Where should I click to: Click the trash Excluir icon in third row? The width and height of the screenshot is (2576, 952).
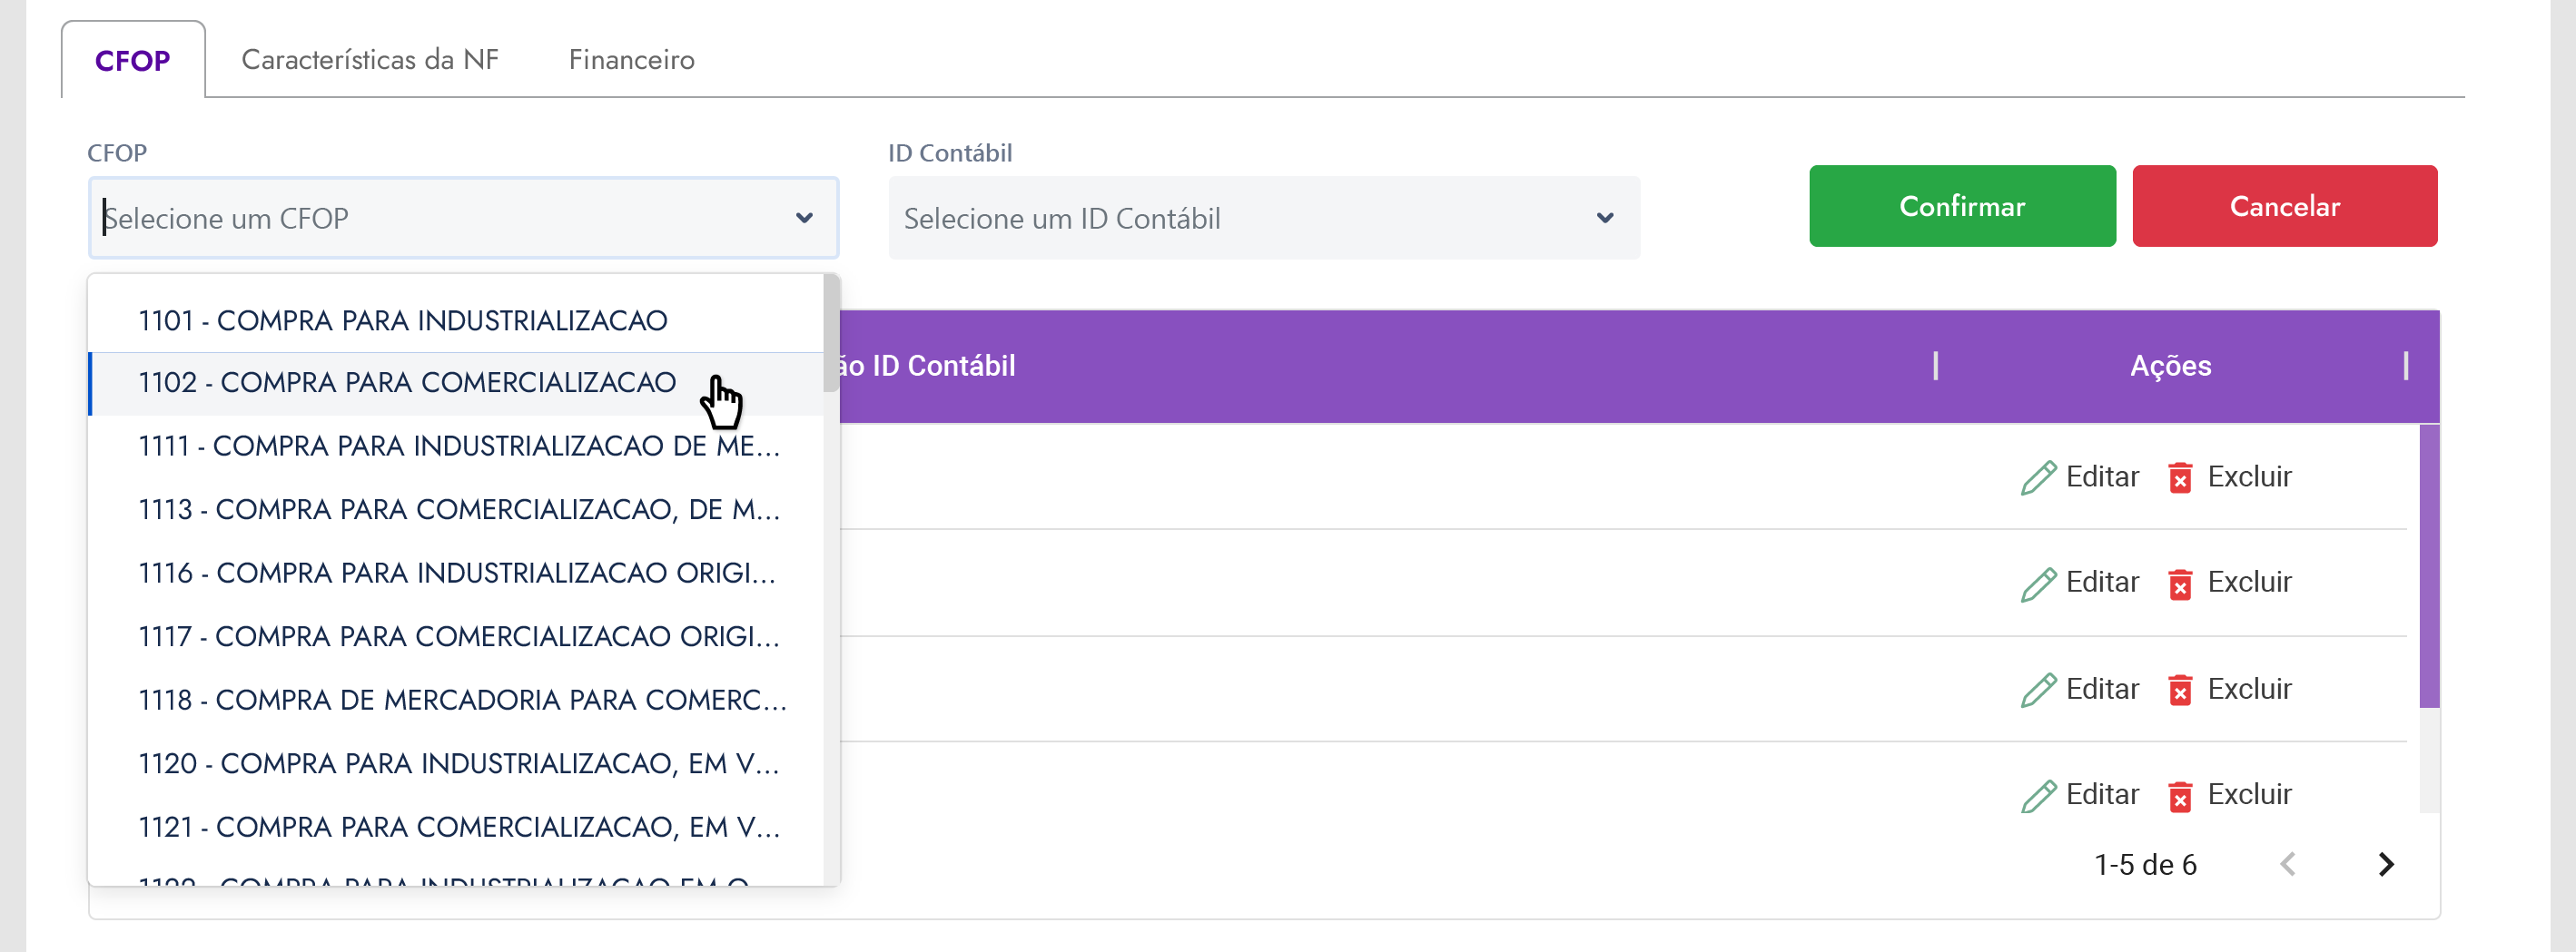click(2180, 690)
